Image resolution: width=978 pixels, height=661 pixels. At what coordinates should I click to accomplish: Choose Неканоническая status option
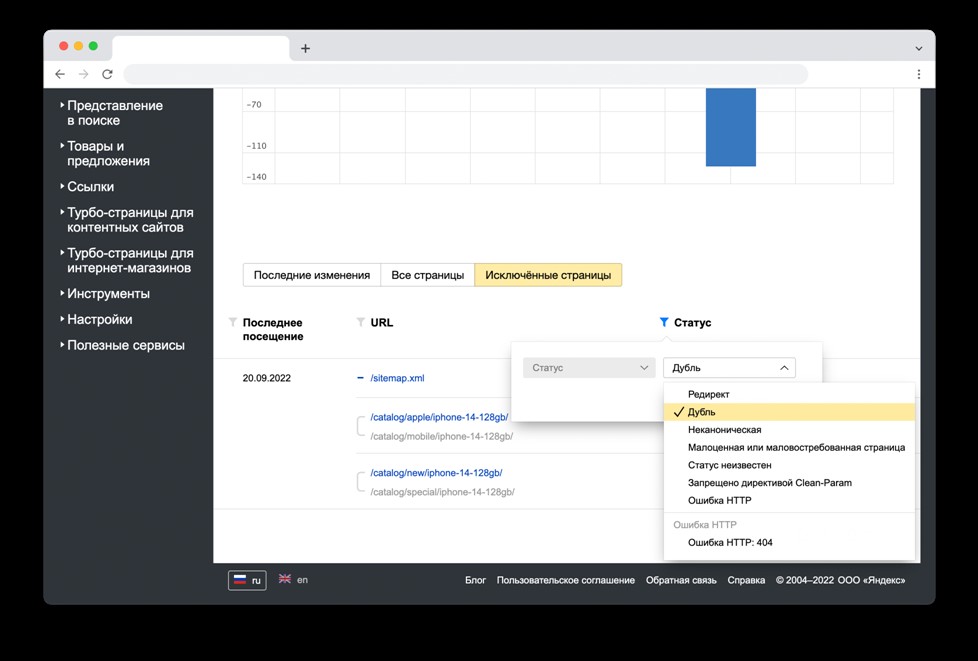pyautogui.click(x=790, y=430)
